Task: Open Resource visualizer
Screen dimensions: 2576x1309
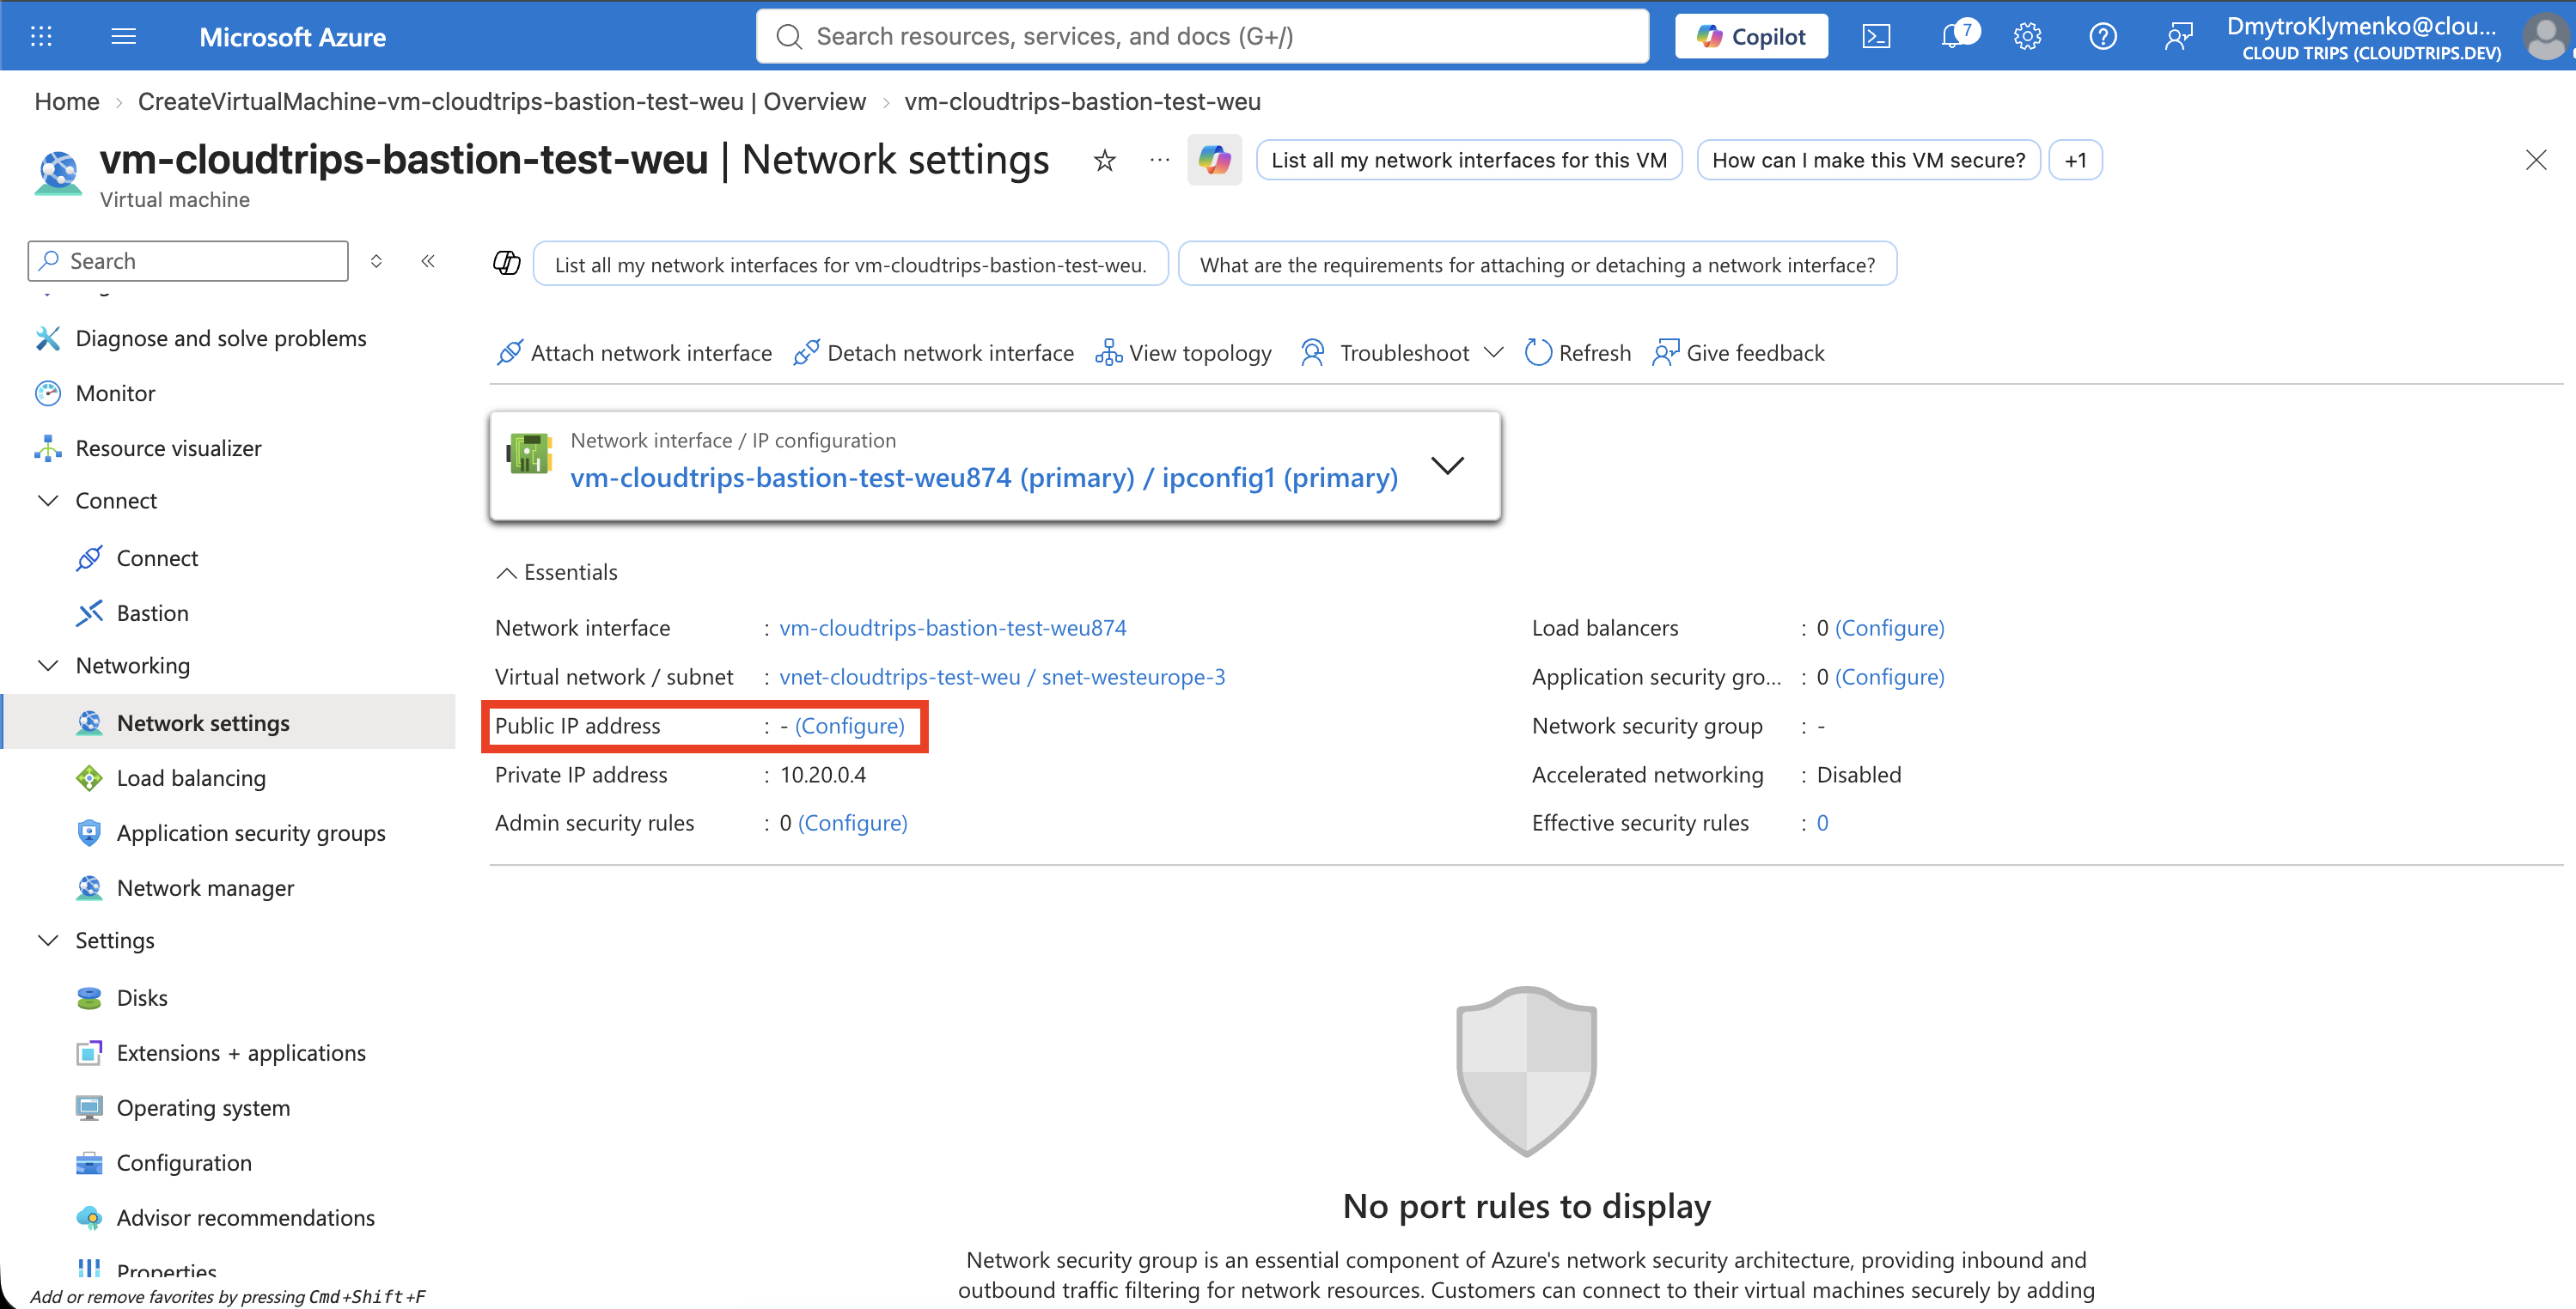Action: (168, 448)
